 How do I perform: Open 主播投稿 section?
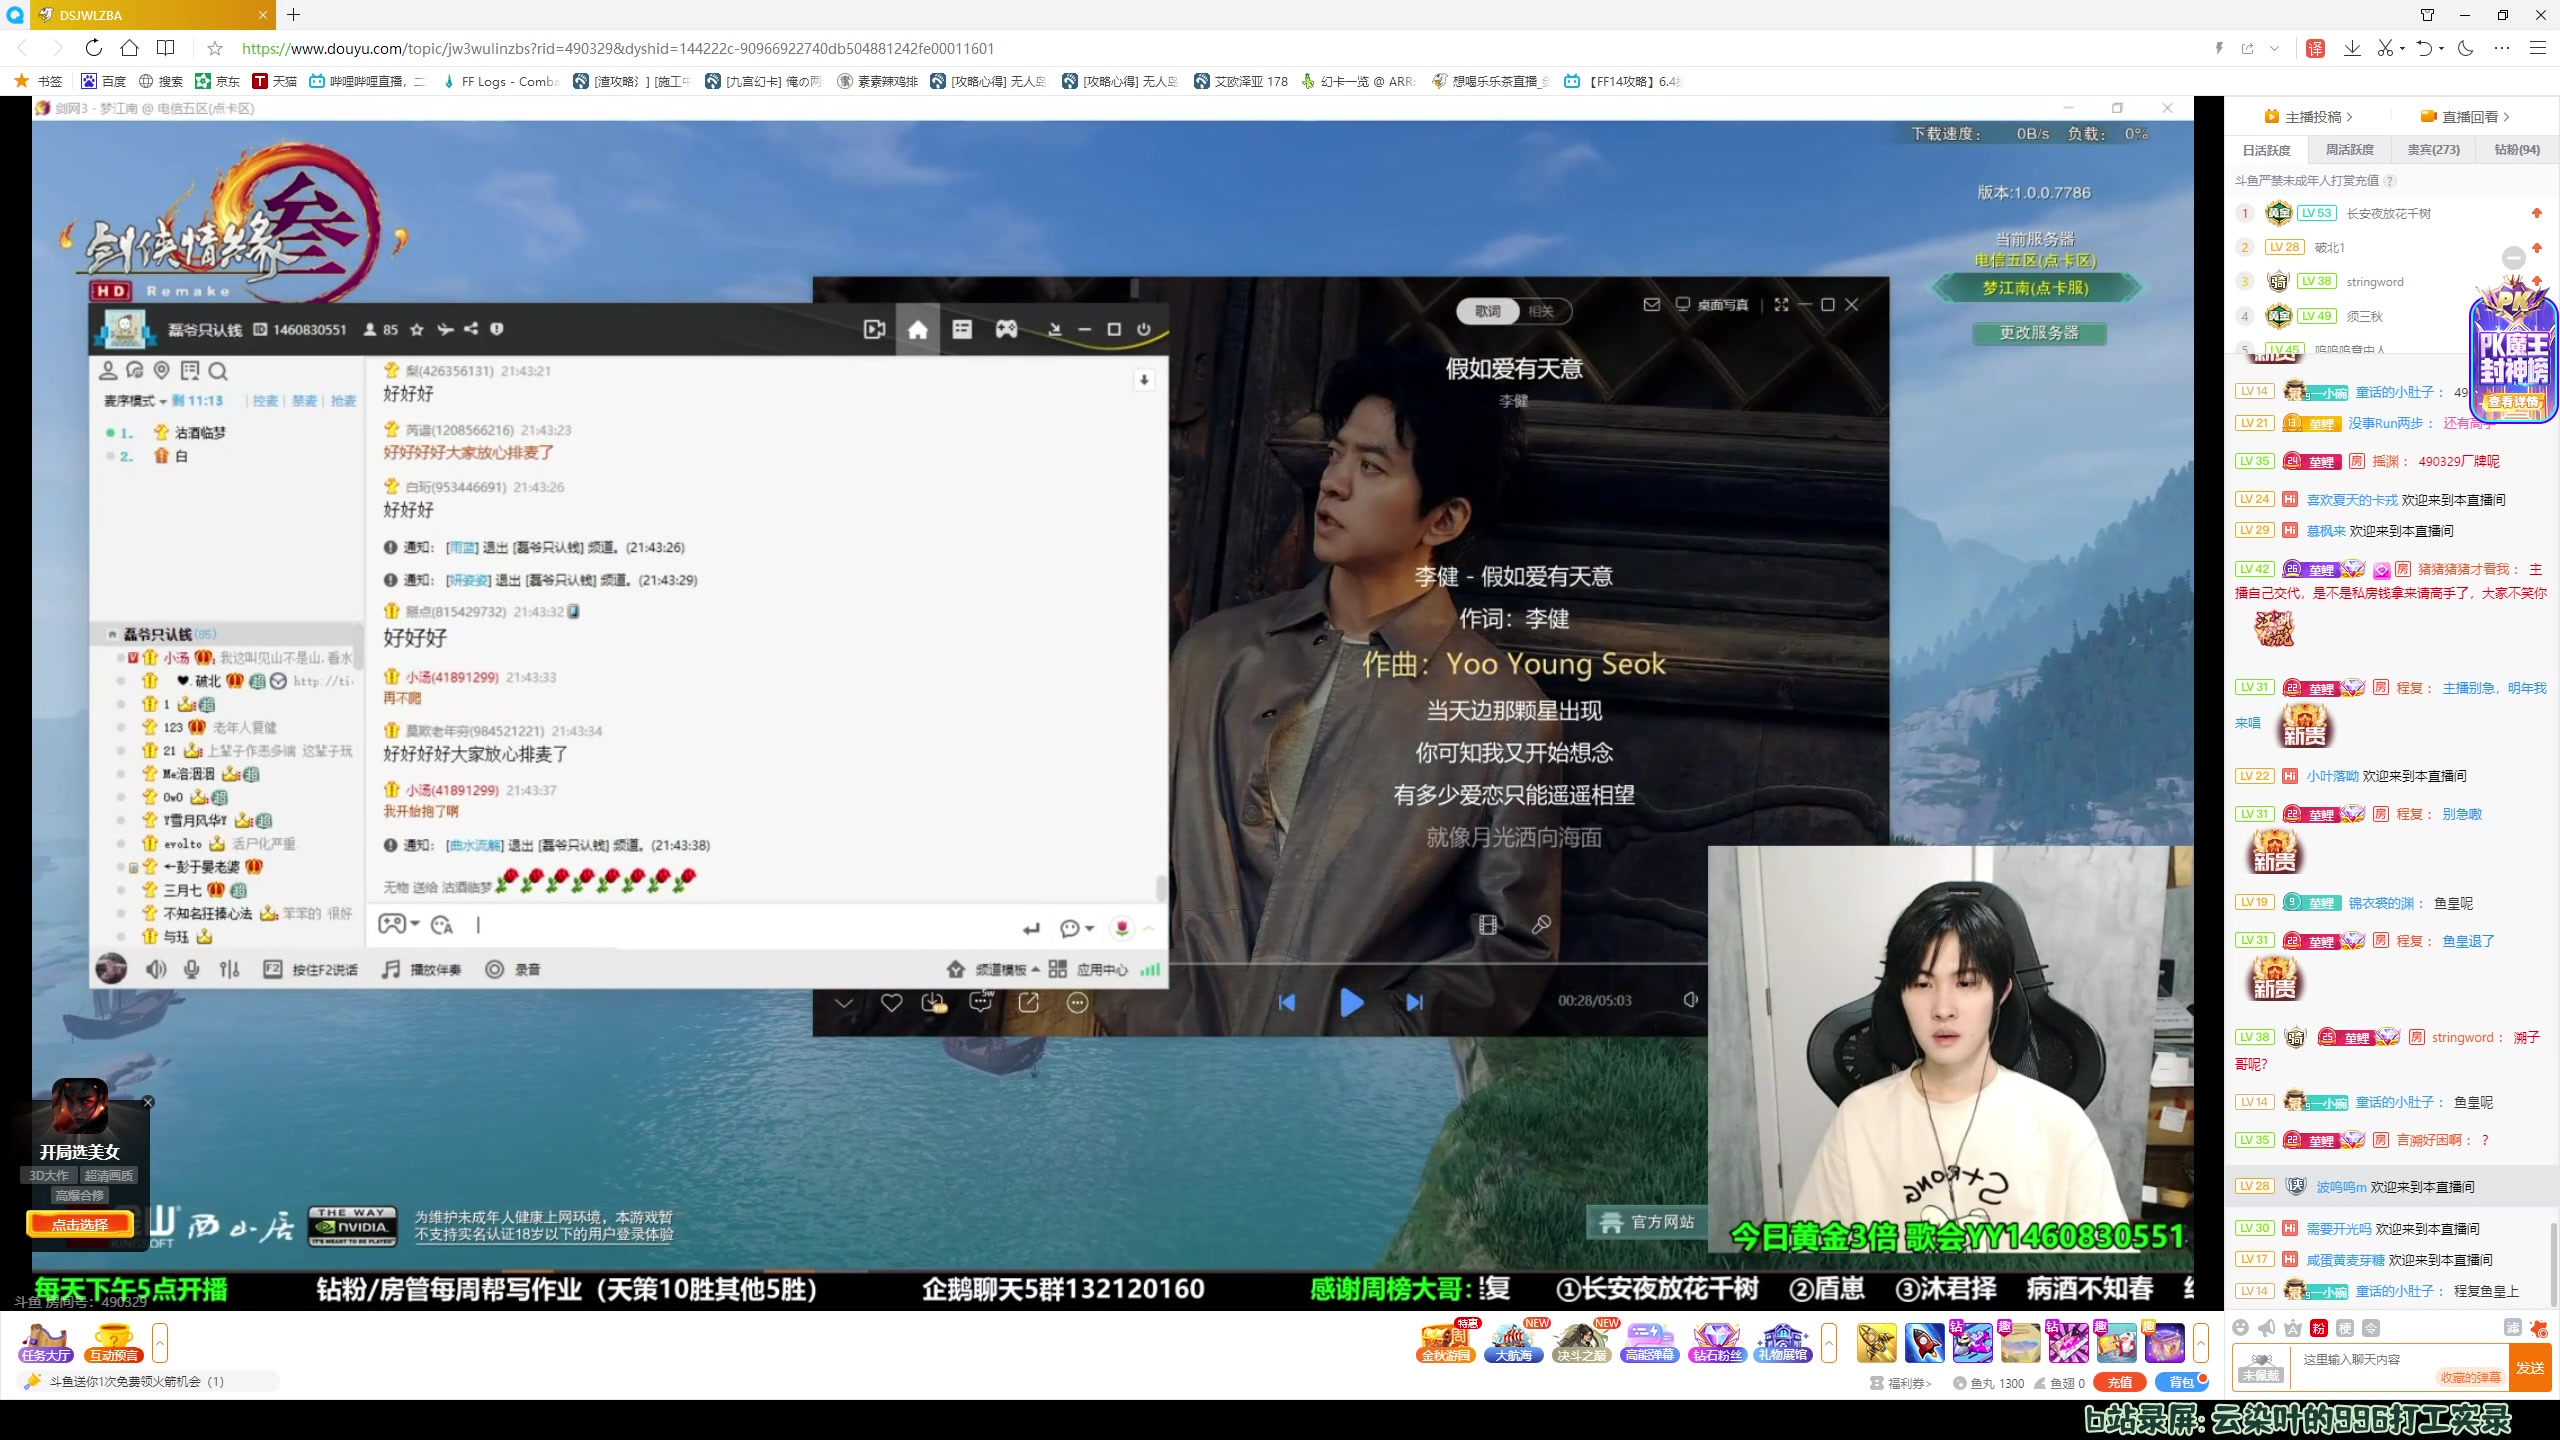pos(2309,117)
